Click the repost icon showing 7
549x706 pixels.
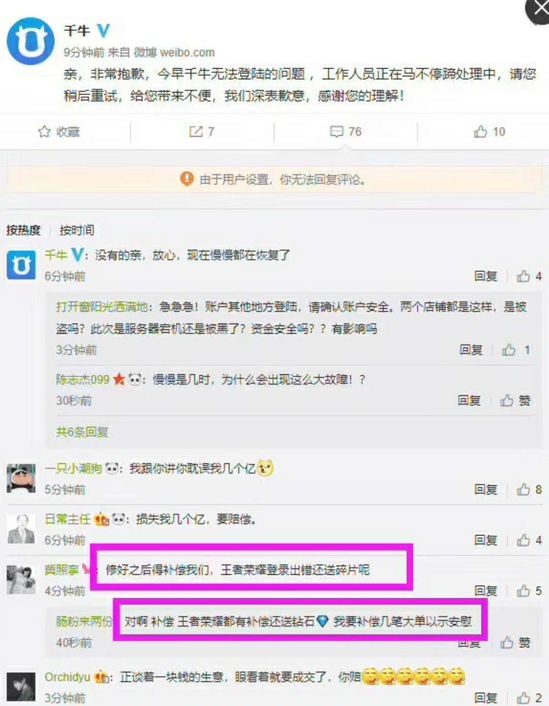(196, 131)
